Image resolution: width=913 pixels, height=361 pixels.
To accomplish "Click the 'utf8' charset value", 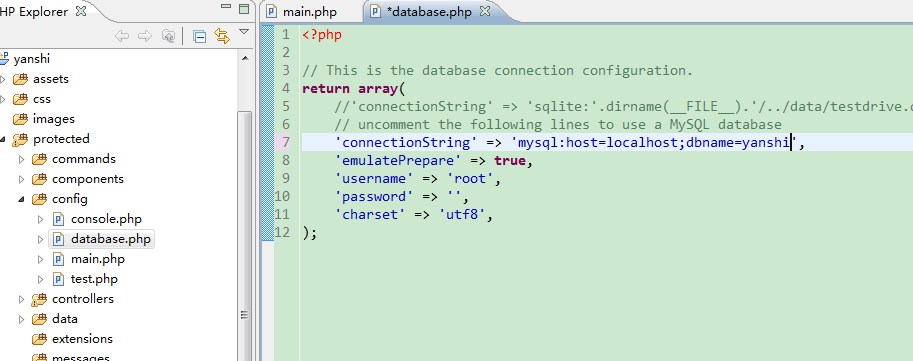I will click(461, 215).
